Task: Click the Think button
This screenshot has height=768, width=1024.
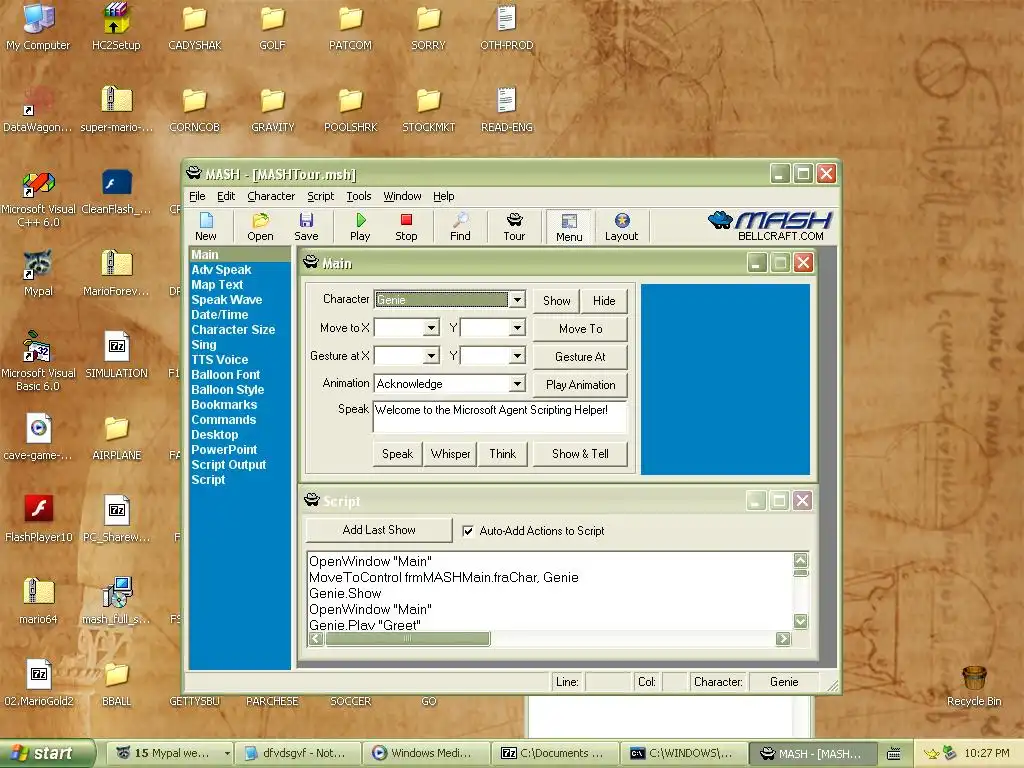Action: pos(503,454)
